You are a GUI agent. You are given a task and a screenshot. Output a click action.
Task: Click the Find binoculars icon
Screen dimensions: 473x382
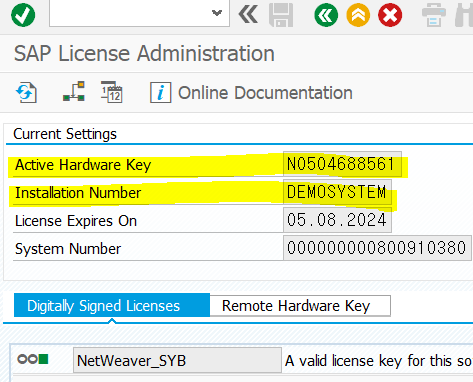(464, 15)
